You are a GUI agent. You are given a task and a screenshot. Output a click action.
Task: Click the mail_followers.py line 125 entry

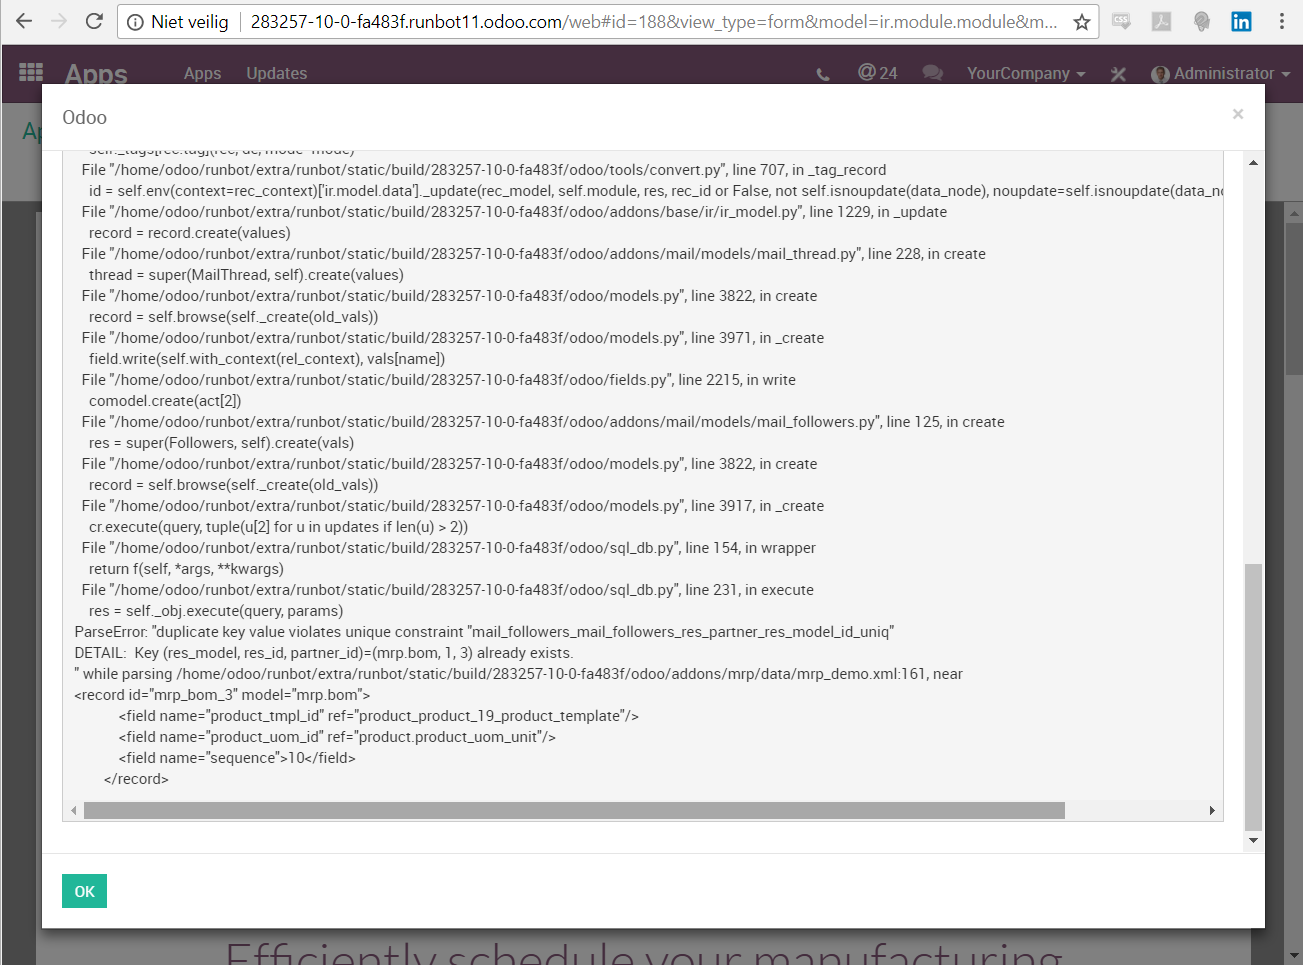(543, 422)
